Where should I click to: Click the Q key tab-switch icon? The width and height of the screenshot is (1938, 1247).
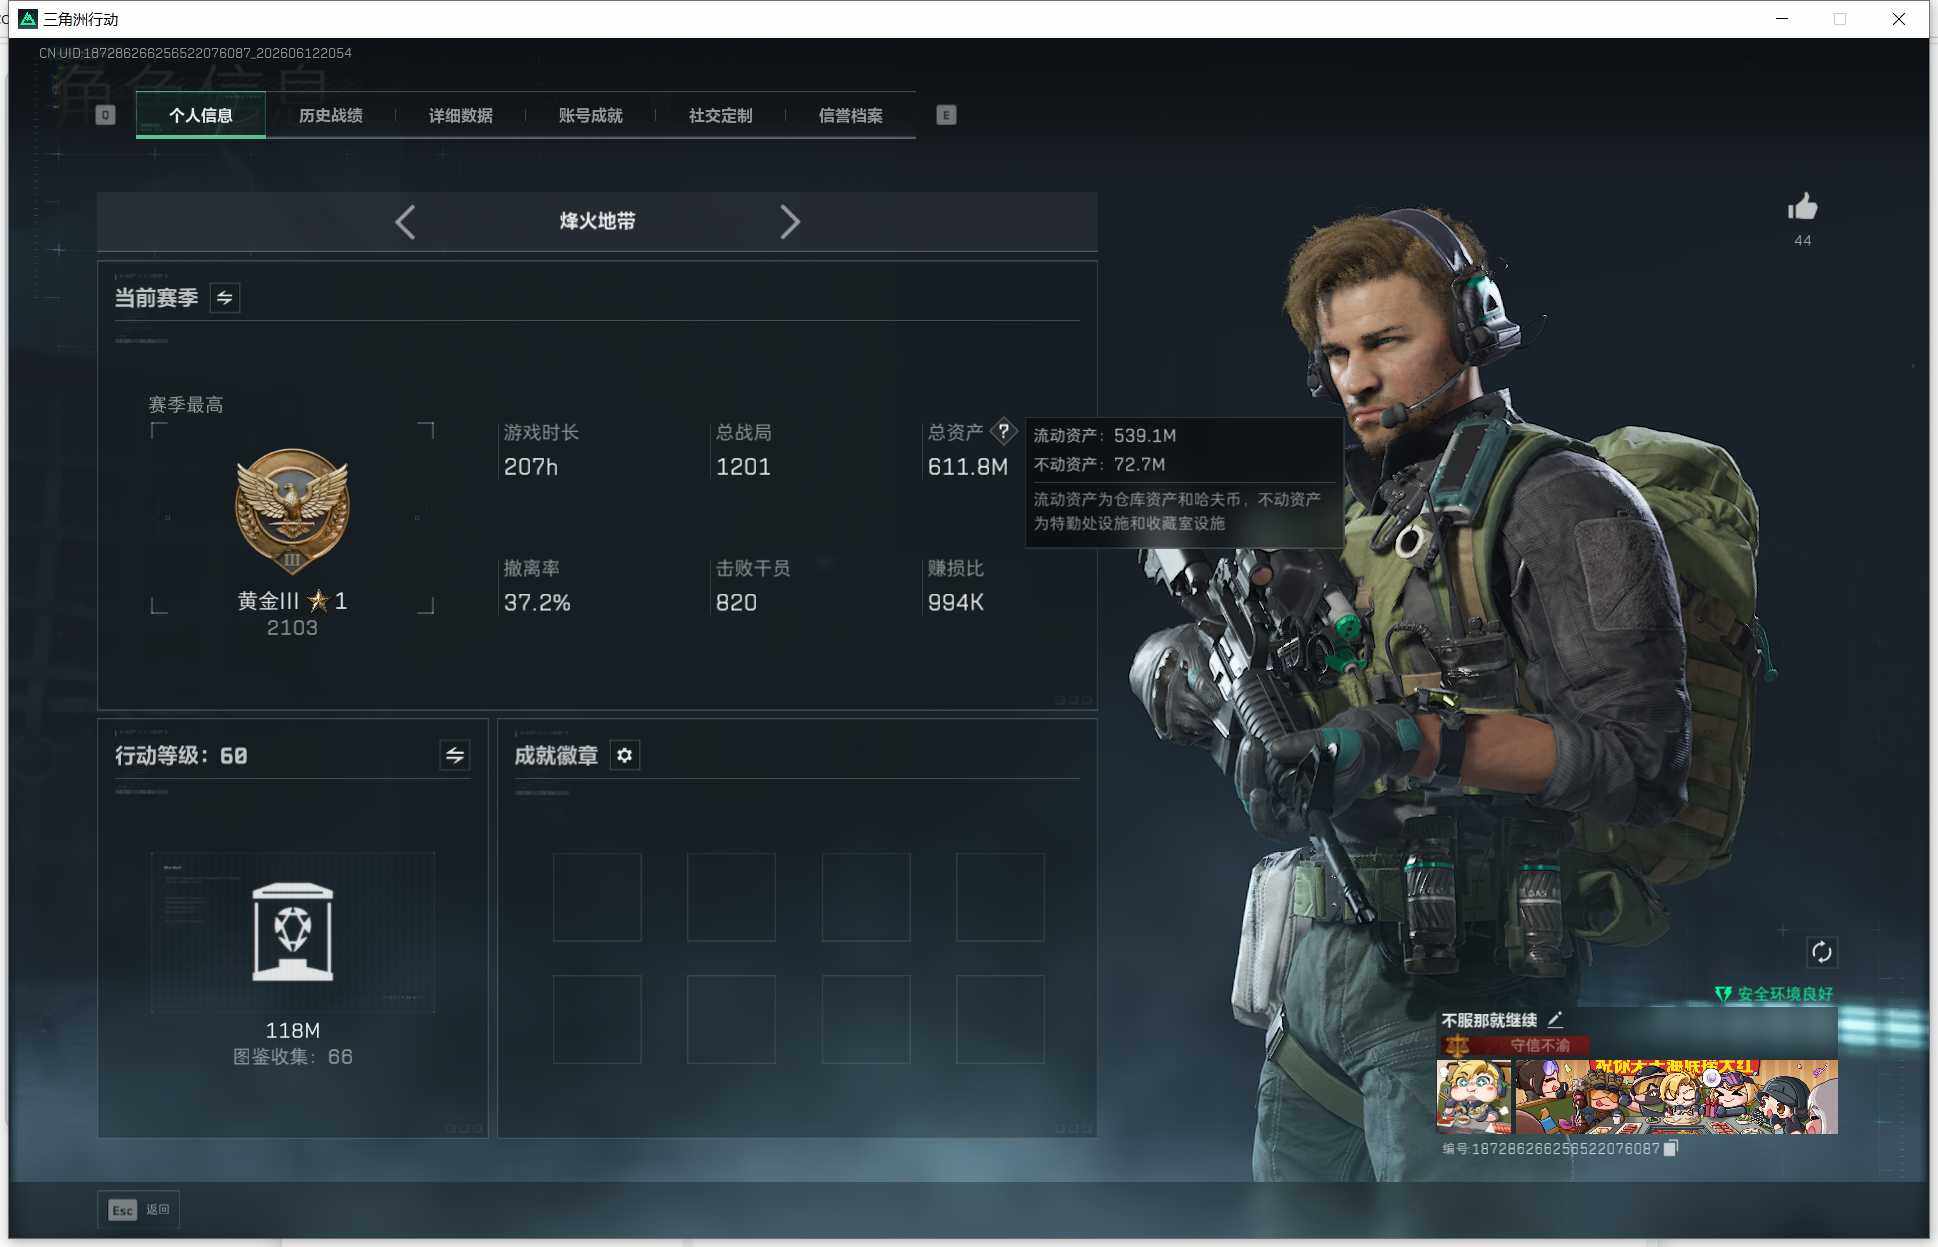click(105, 115)
